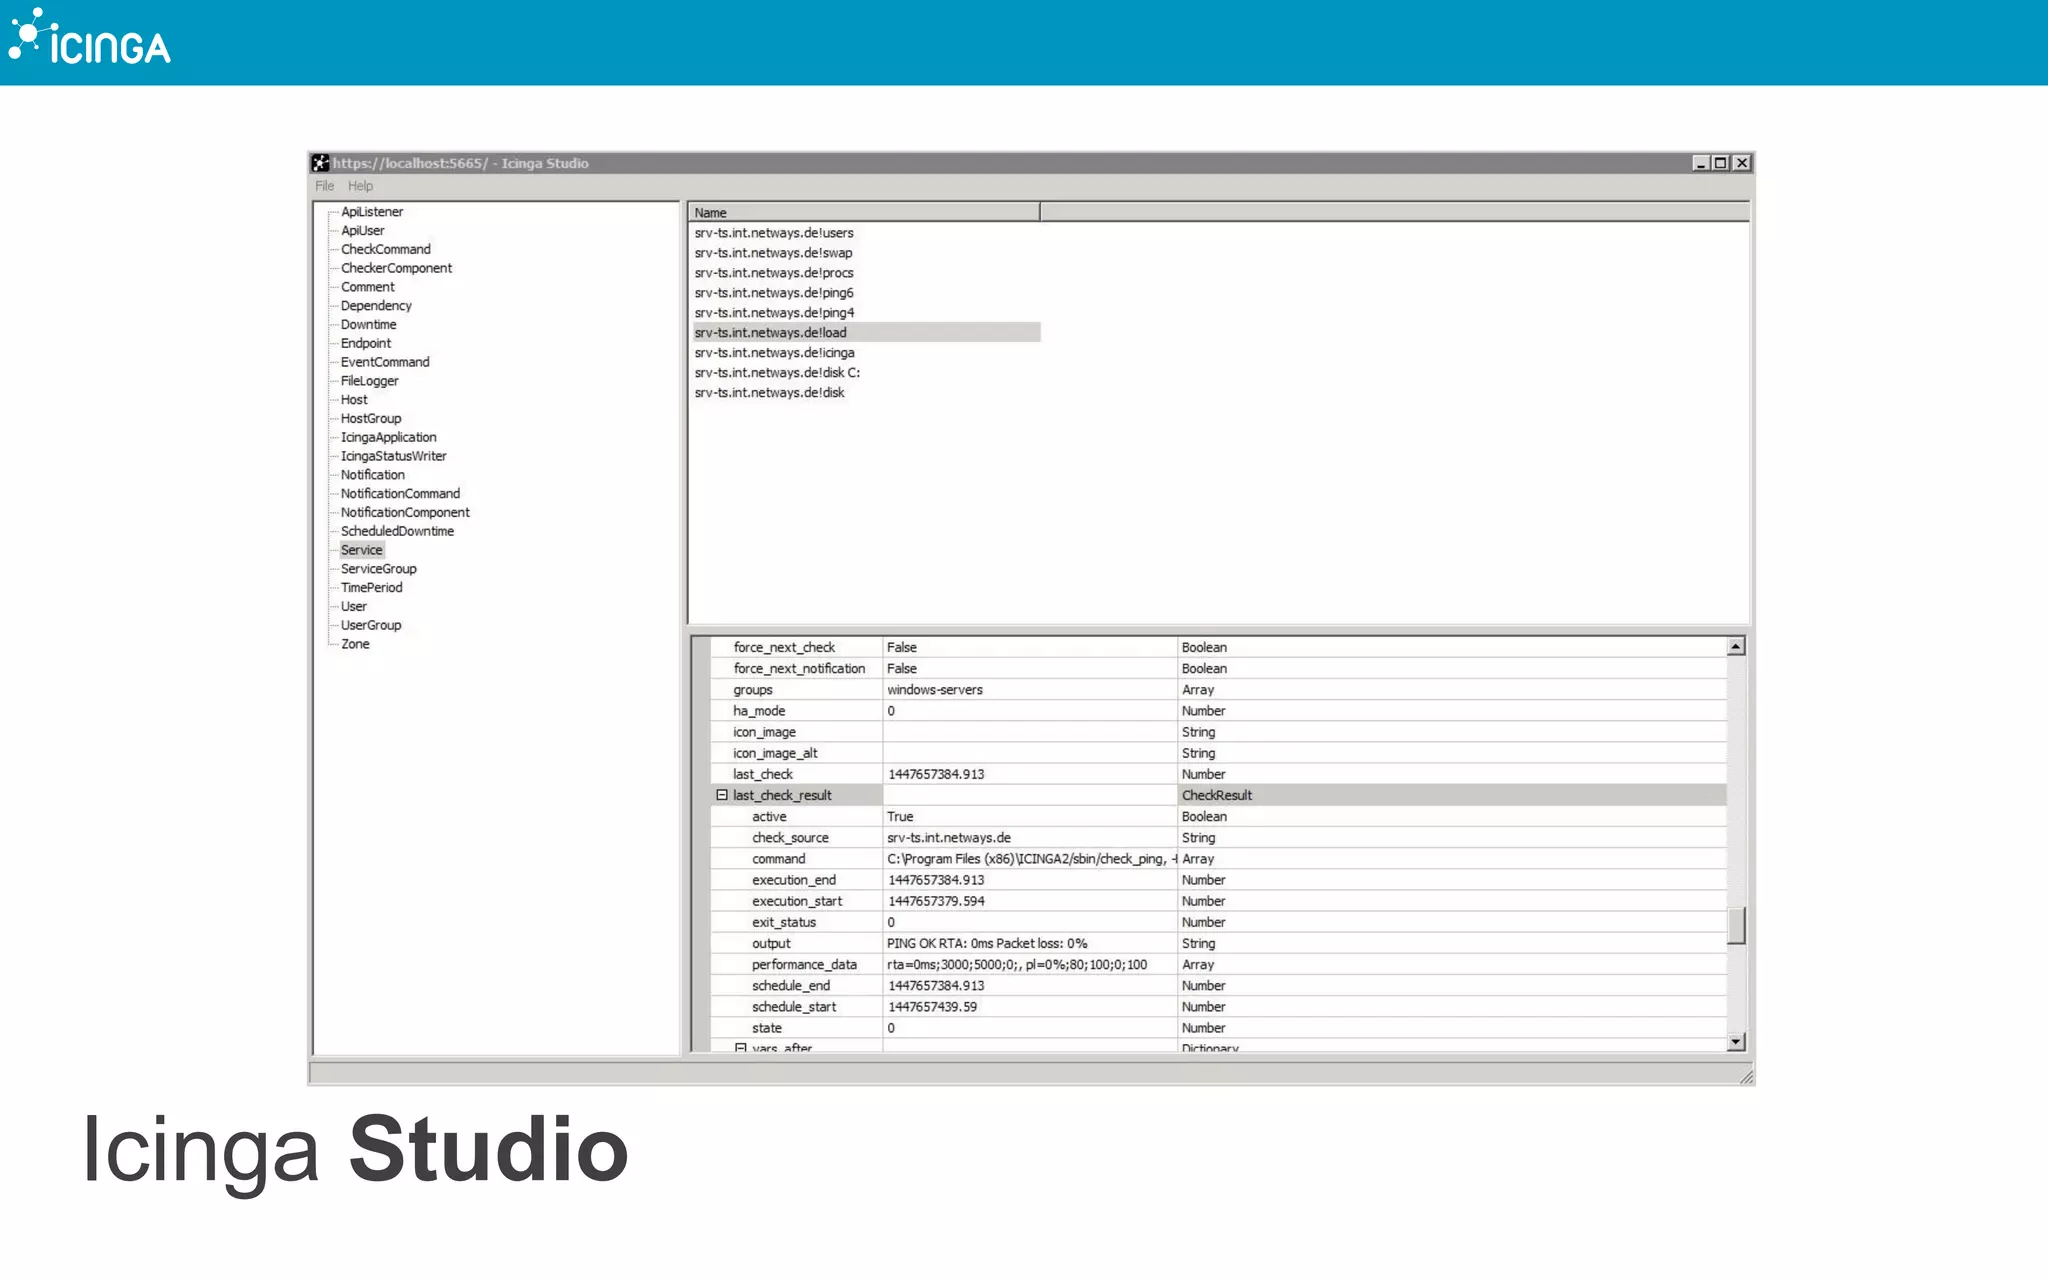Click the icon_image_alt property name
The height and width of the screenshot is (1280, 2048).
(775, 753)
